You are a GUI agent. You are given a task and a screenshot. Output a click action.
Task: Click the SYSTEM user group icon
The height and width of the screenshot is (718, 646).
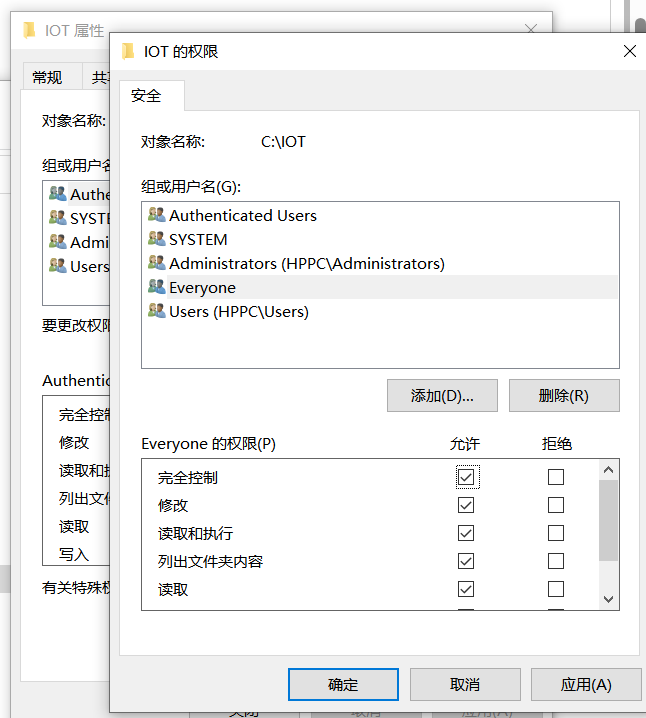click(156, 239)
